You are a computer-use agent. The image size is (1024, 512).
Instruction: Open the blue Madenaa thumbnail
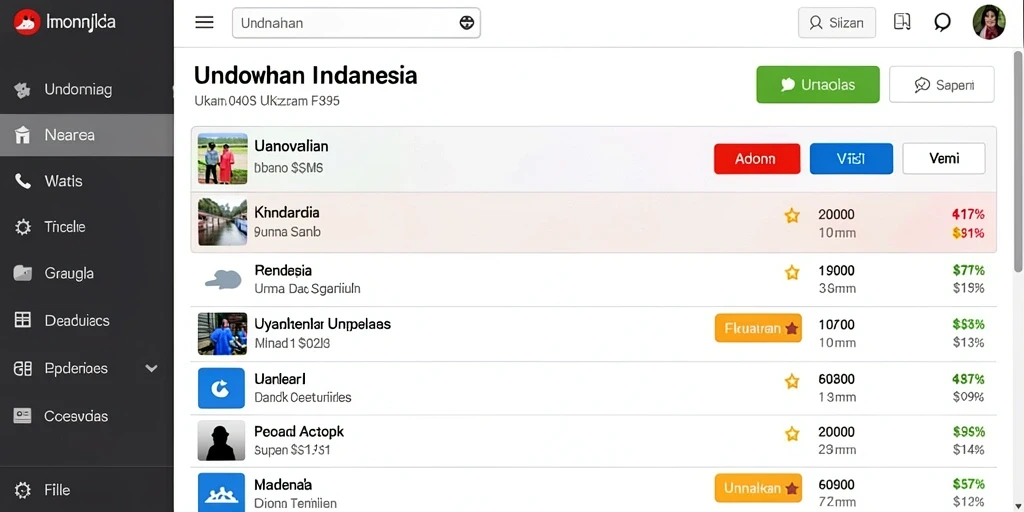point(221,492)
